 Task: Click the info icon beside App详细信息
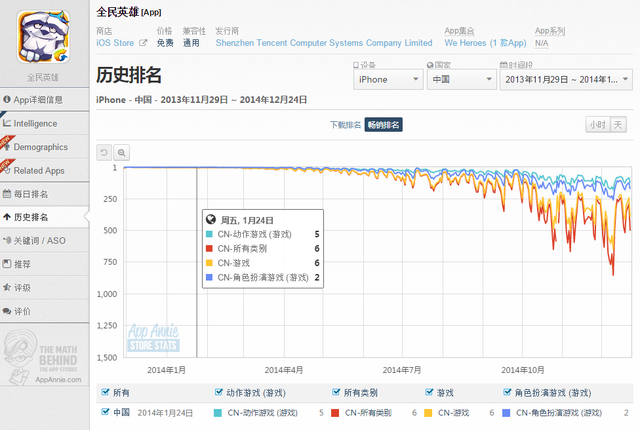coord(7,99)
